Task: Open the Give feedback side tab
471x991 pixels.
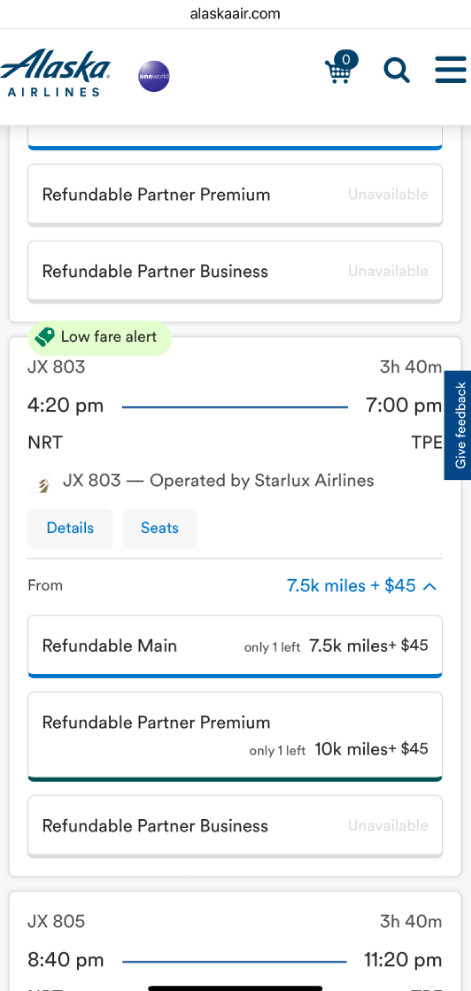Action: click(458, 425)
